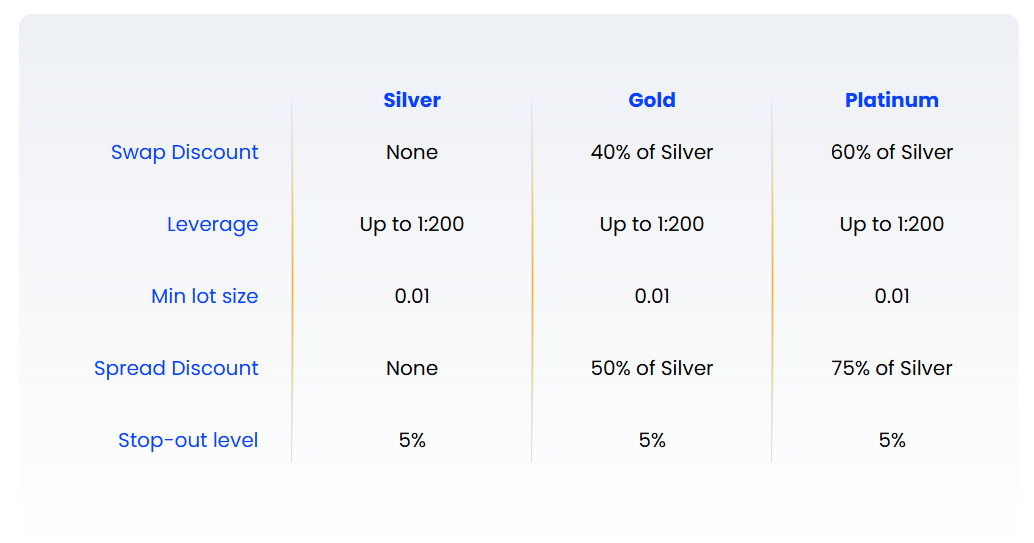
Task: Click the Swap Discount row label
Action: click(185, 152)
